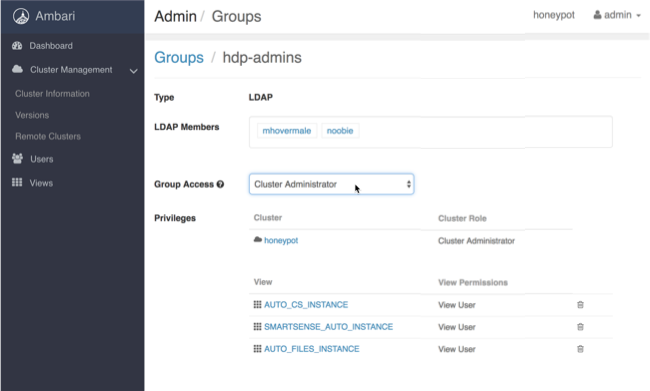The image size is (650, 391).
Task: Open the Group Access role dropdown
Action: (x=331, y=184)
